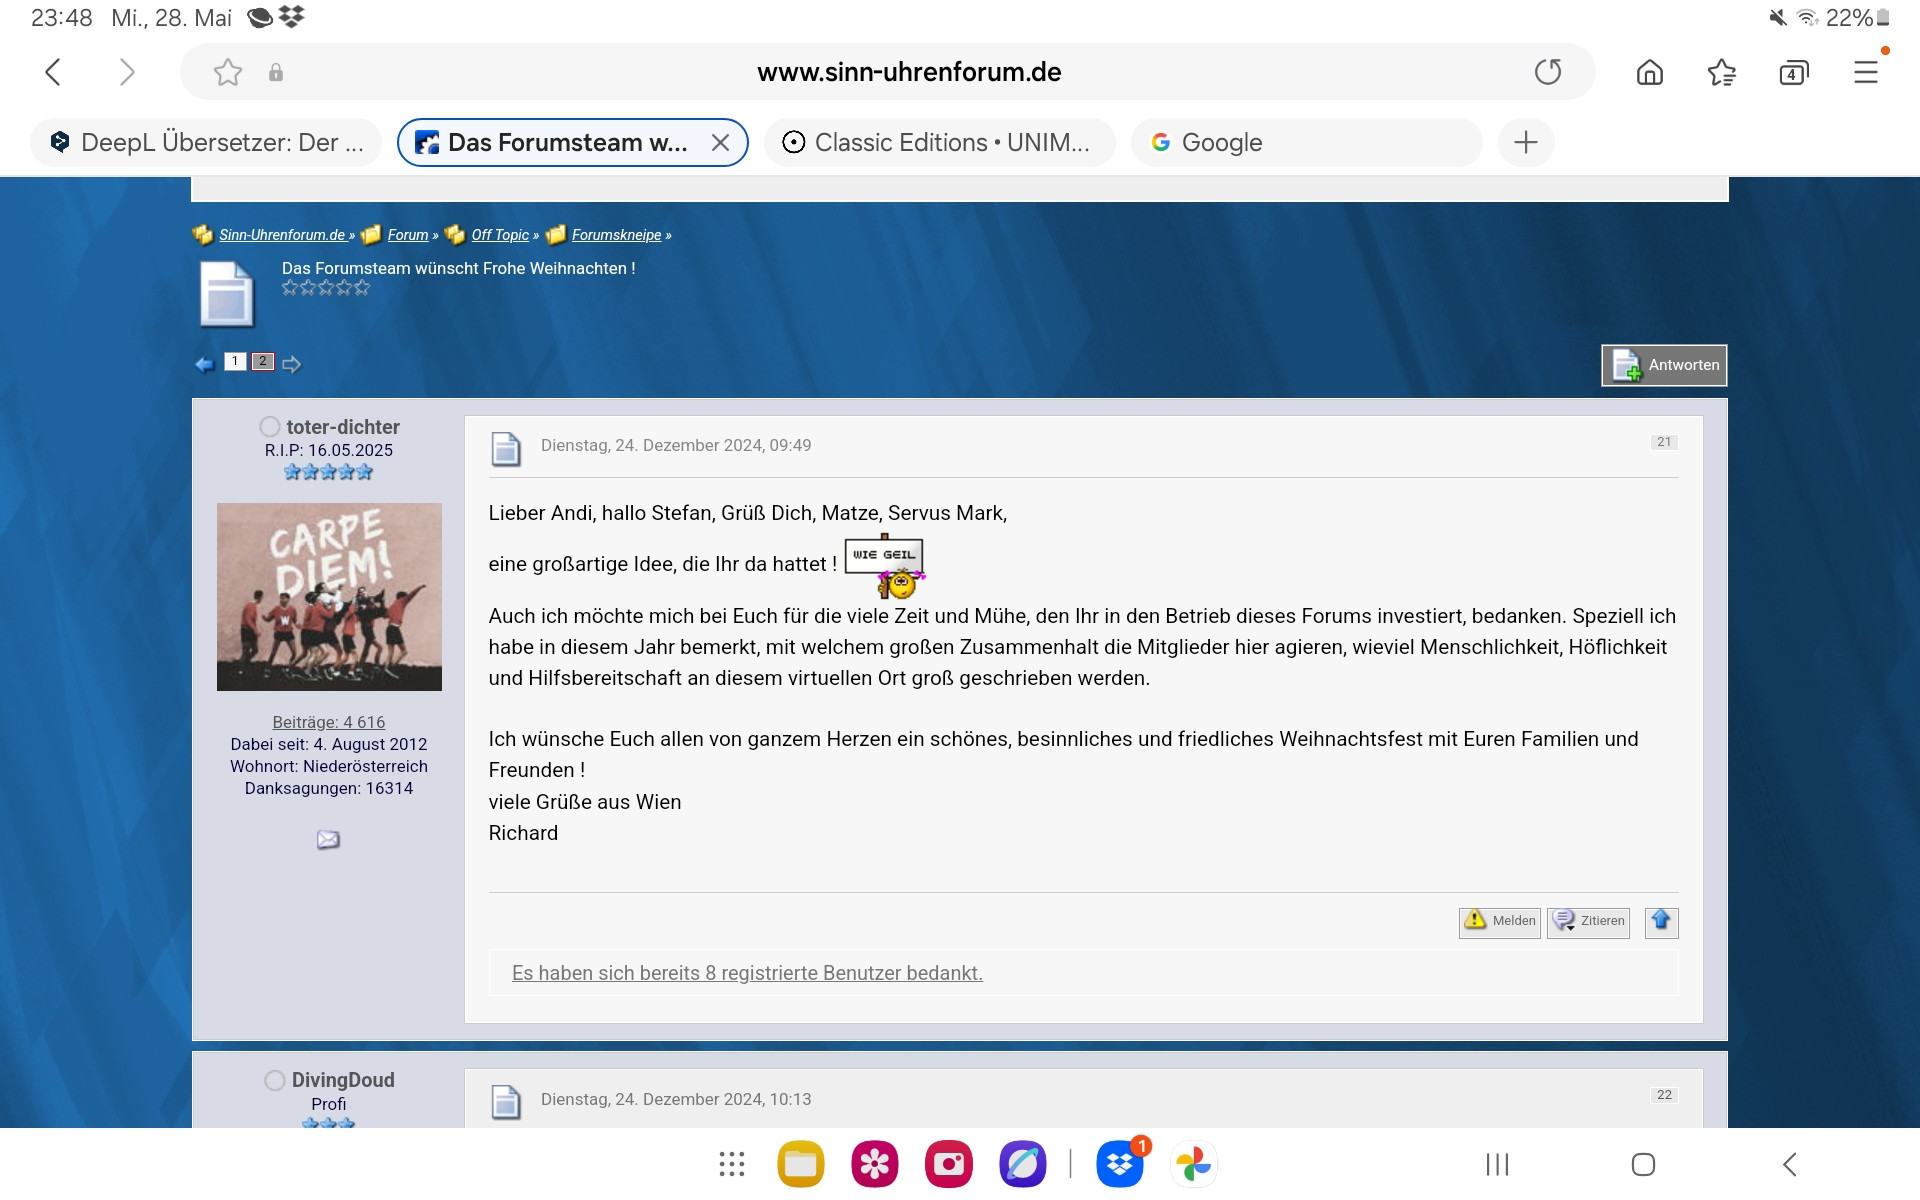Close the Das Forumsteam tab
1920x1200 pixels.
coord(720,142)
